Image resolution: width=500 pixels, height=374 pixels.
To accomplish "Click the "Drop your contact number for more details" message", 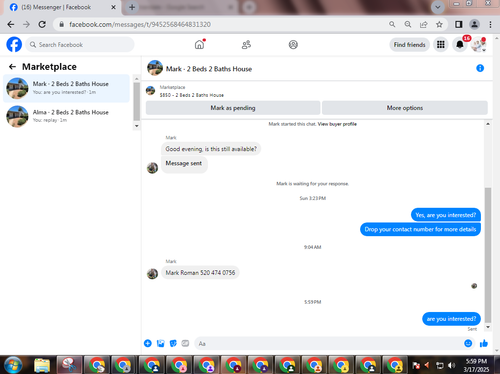I will click(420, 229).
